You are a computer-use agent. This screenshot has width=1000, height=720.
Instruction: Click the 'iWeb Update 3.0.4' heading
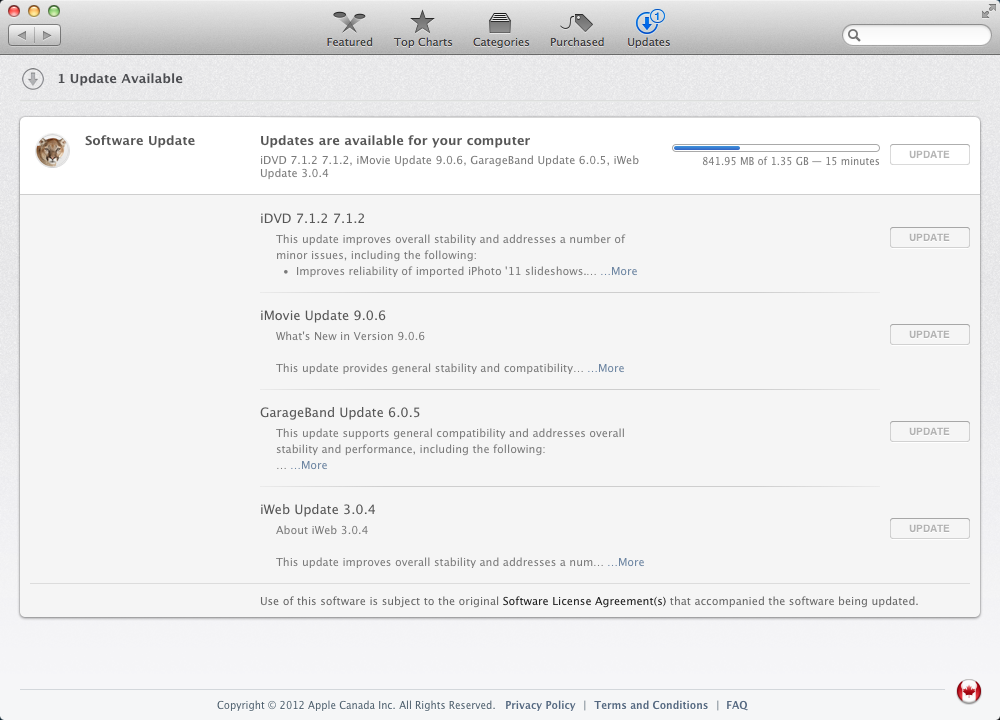[x=318, y=509]
